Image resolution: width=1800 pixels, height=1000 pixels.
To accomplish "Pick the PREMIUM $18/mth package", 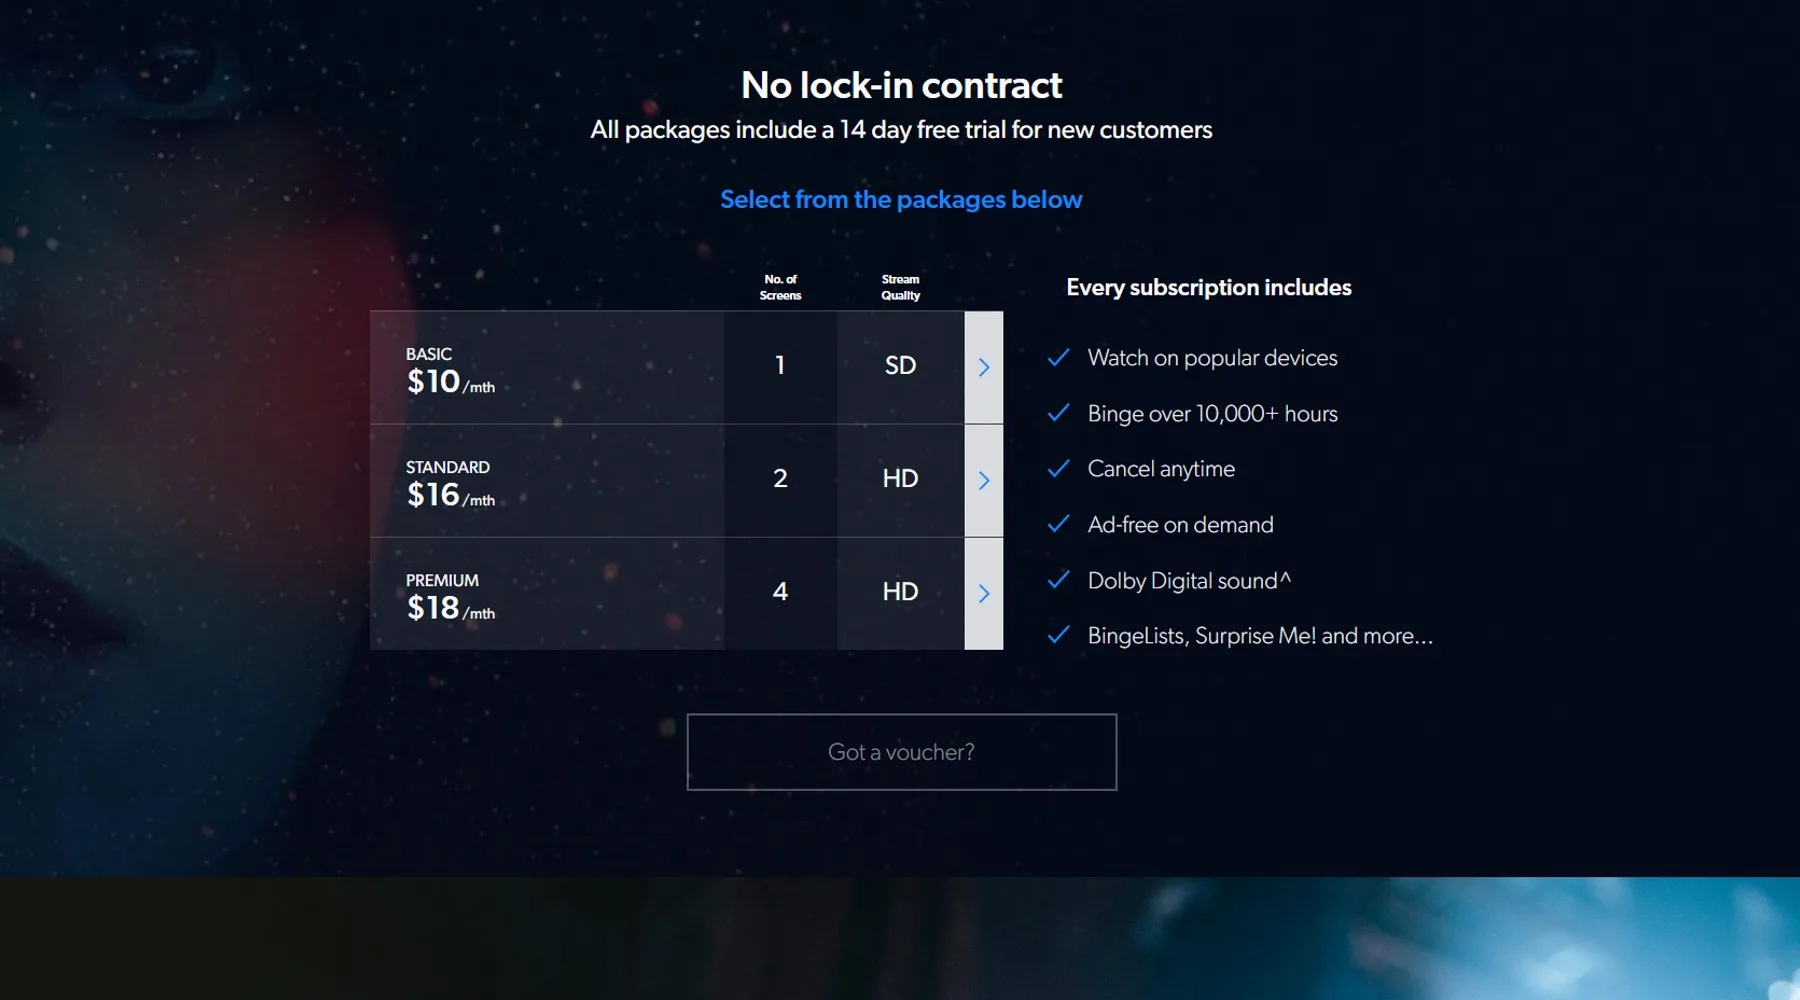I will [450, 595].
